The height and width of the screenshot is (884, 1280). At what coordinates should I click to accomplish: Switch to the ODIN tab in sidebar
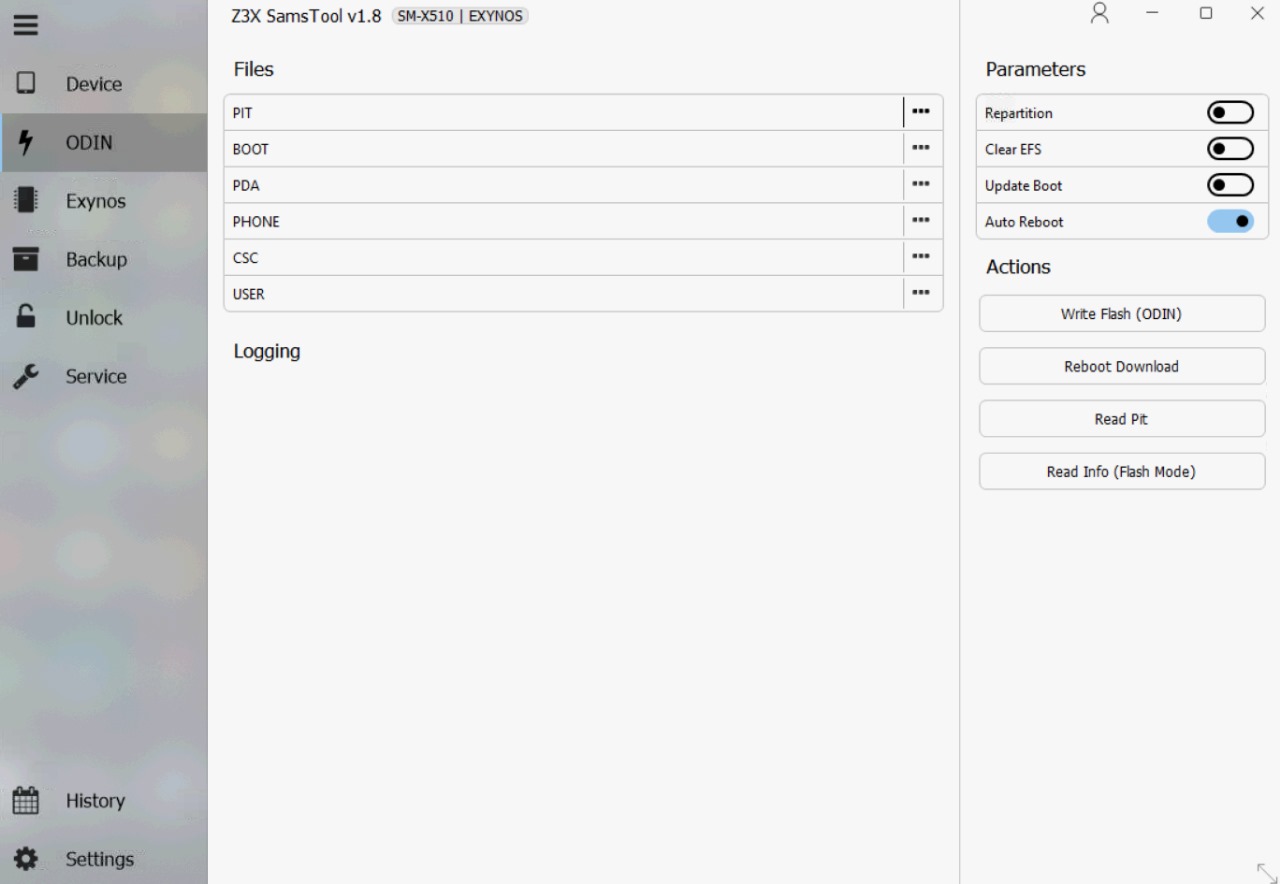click(89, 143)
